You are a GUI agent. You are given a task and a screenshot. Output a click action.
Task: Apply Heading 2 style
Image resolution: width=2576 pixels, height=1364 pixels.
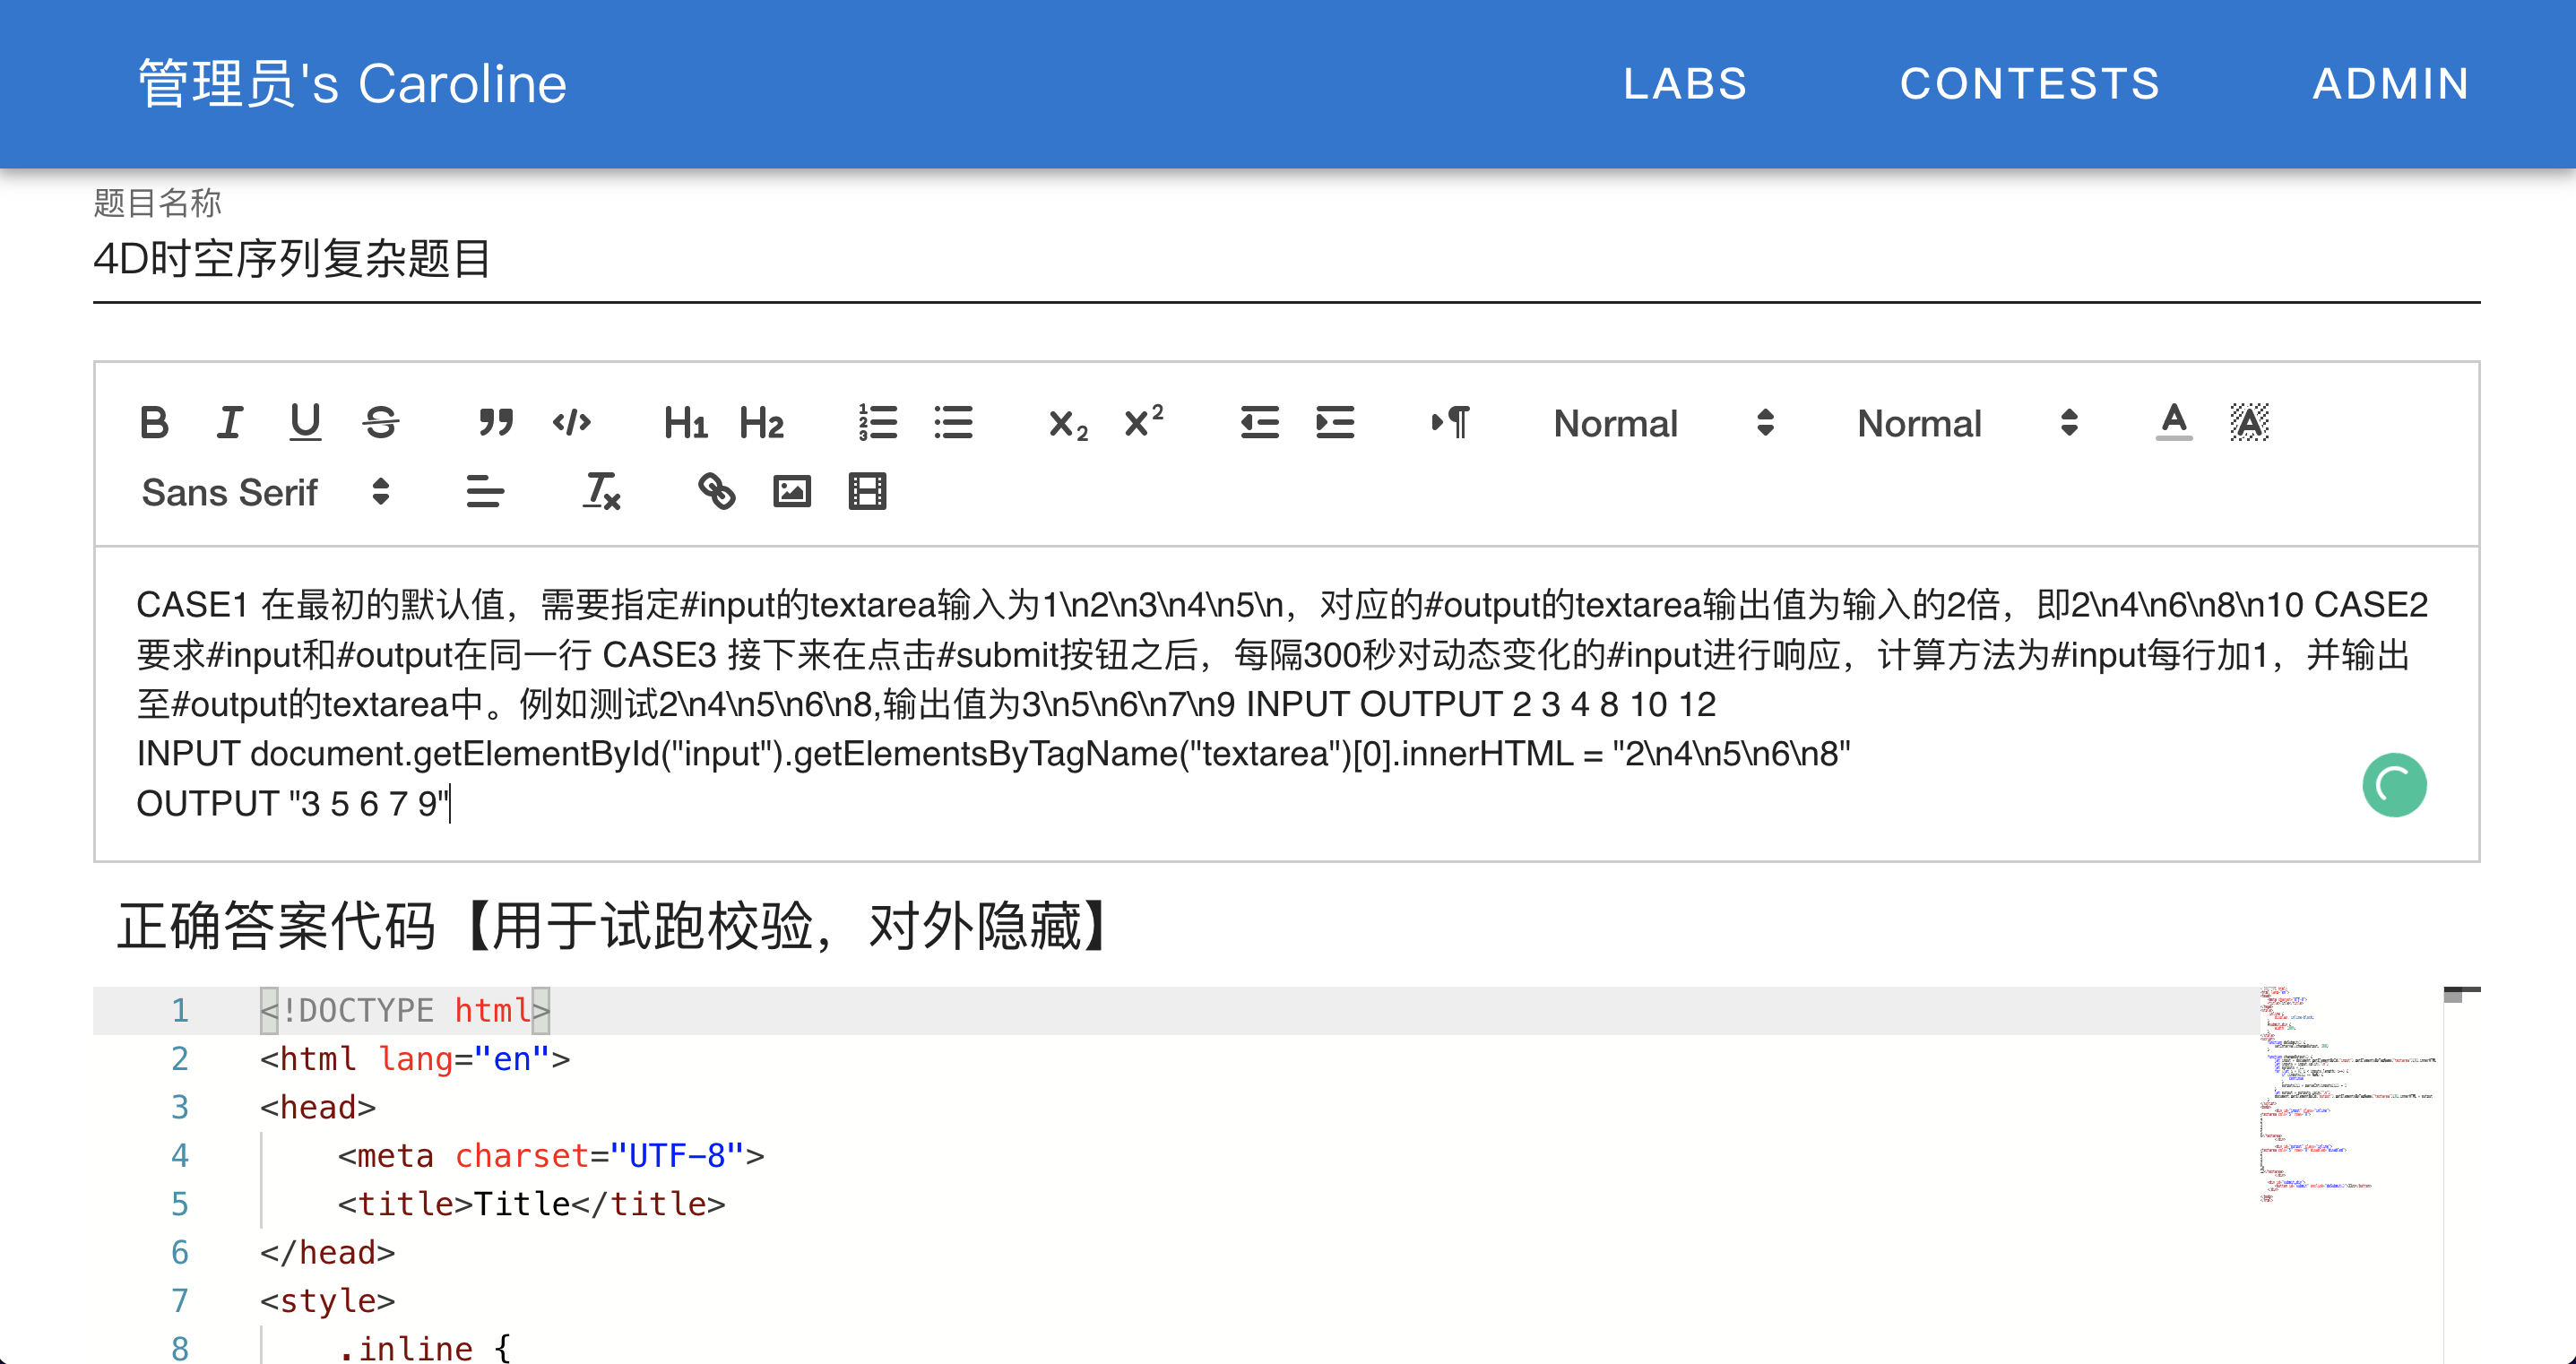[761, 423]
